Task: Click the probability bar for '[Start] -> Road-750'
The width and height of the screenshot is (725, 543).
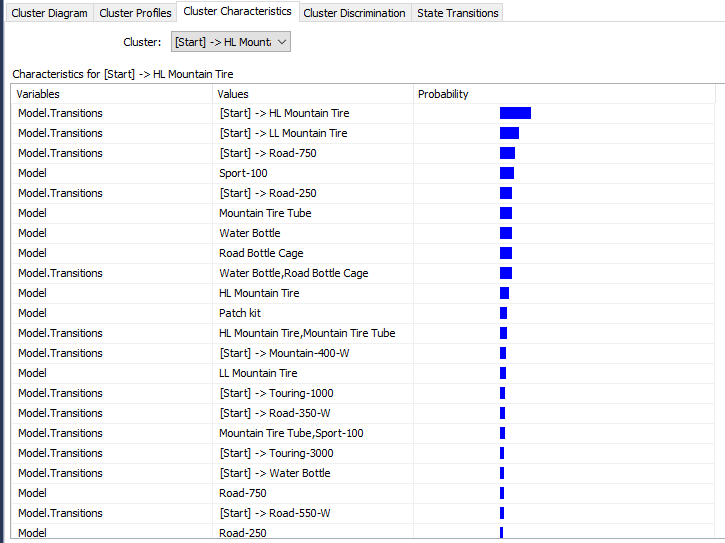Action: [x=507, y=153]
